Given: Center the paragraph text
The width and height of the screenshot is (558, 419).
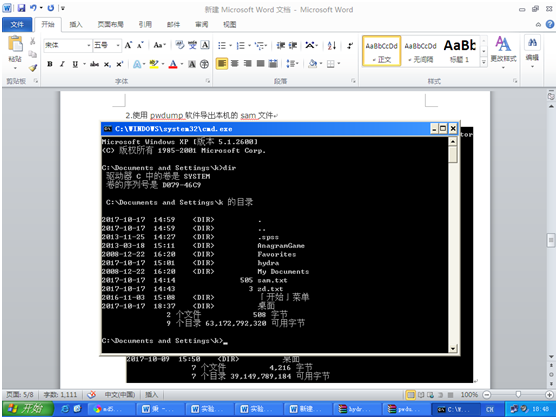Looking at the screenshot, I should [235, 64].
